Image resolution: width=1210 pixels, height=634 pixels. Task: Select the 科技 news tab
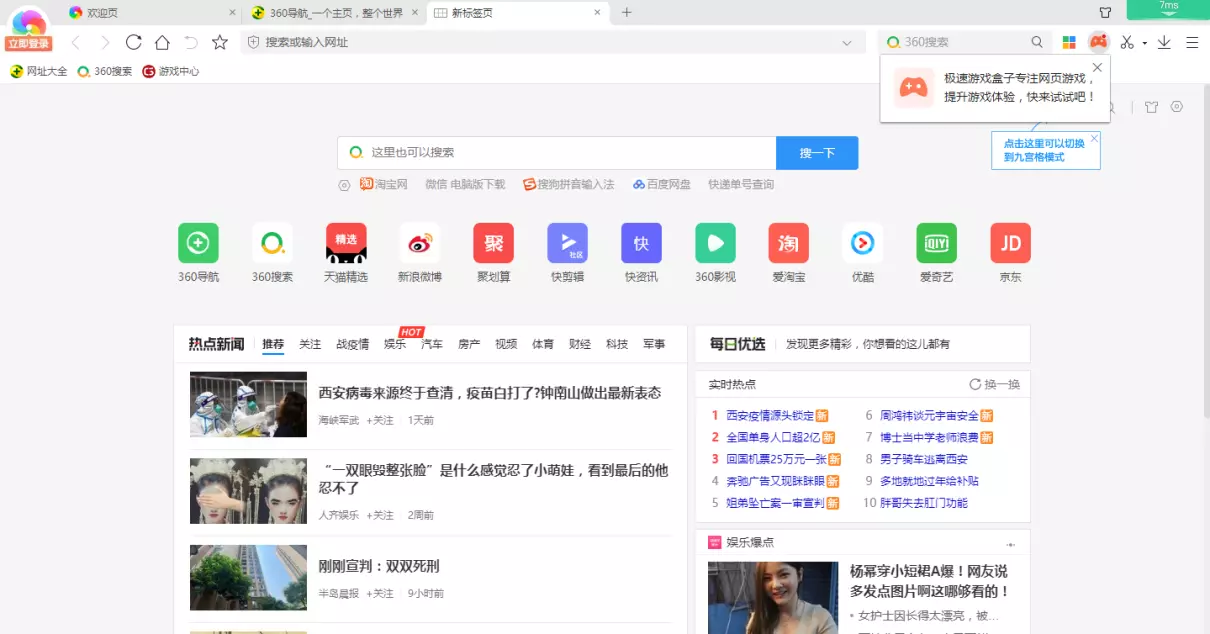tap(617, 344)
